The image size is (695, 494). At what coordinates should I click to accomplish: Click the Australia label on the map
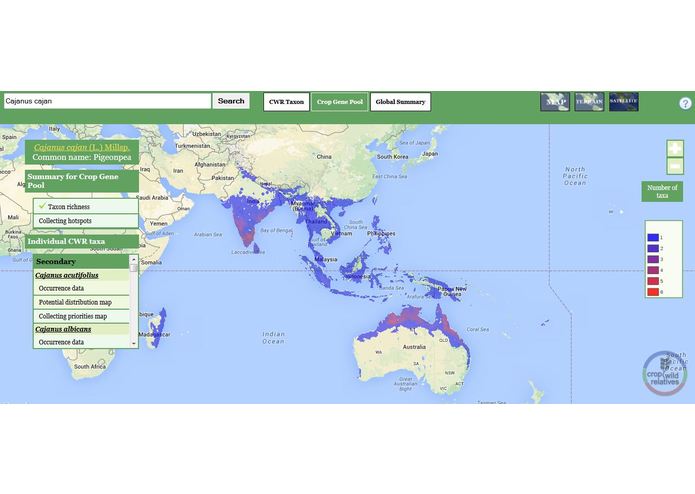414,347
